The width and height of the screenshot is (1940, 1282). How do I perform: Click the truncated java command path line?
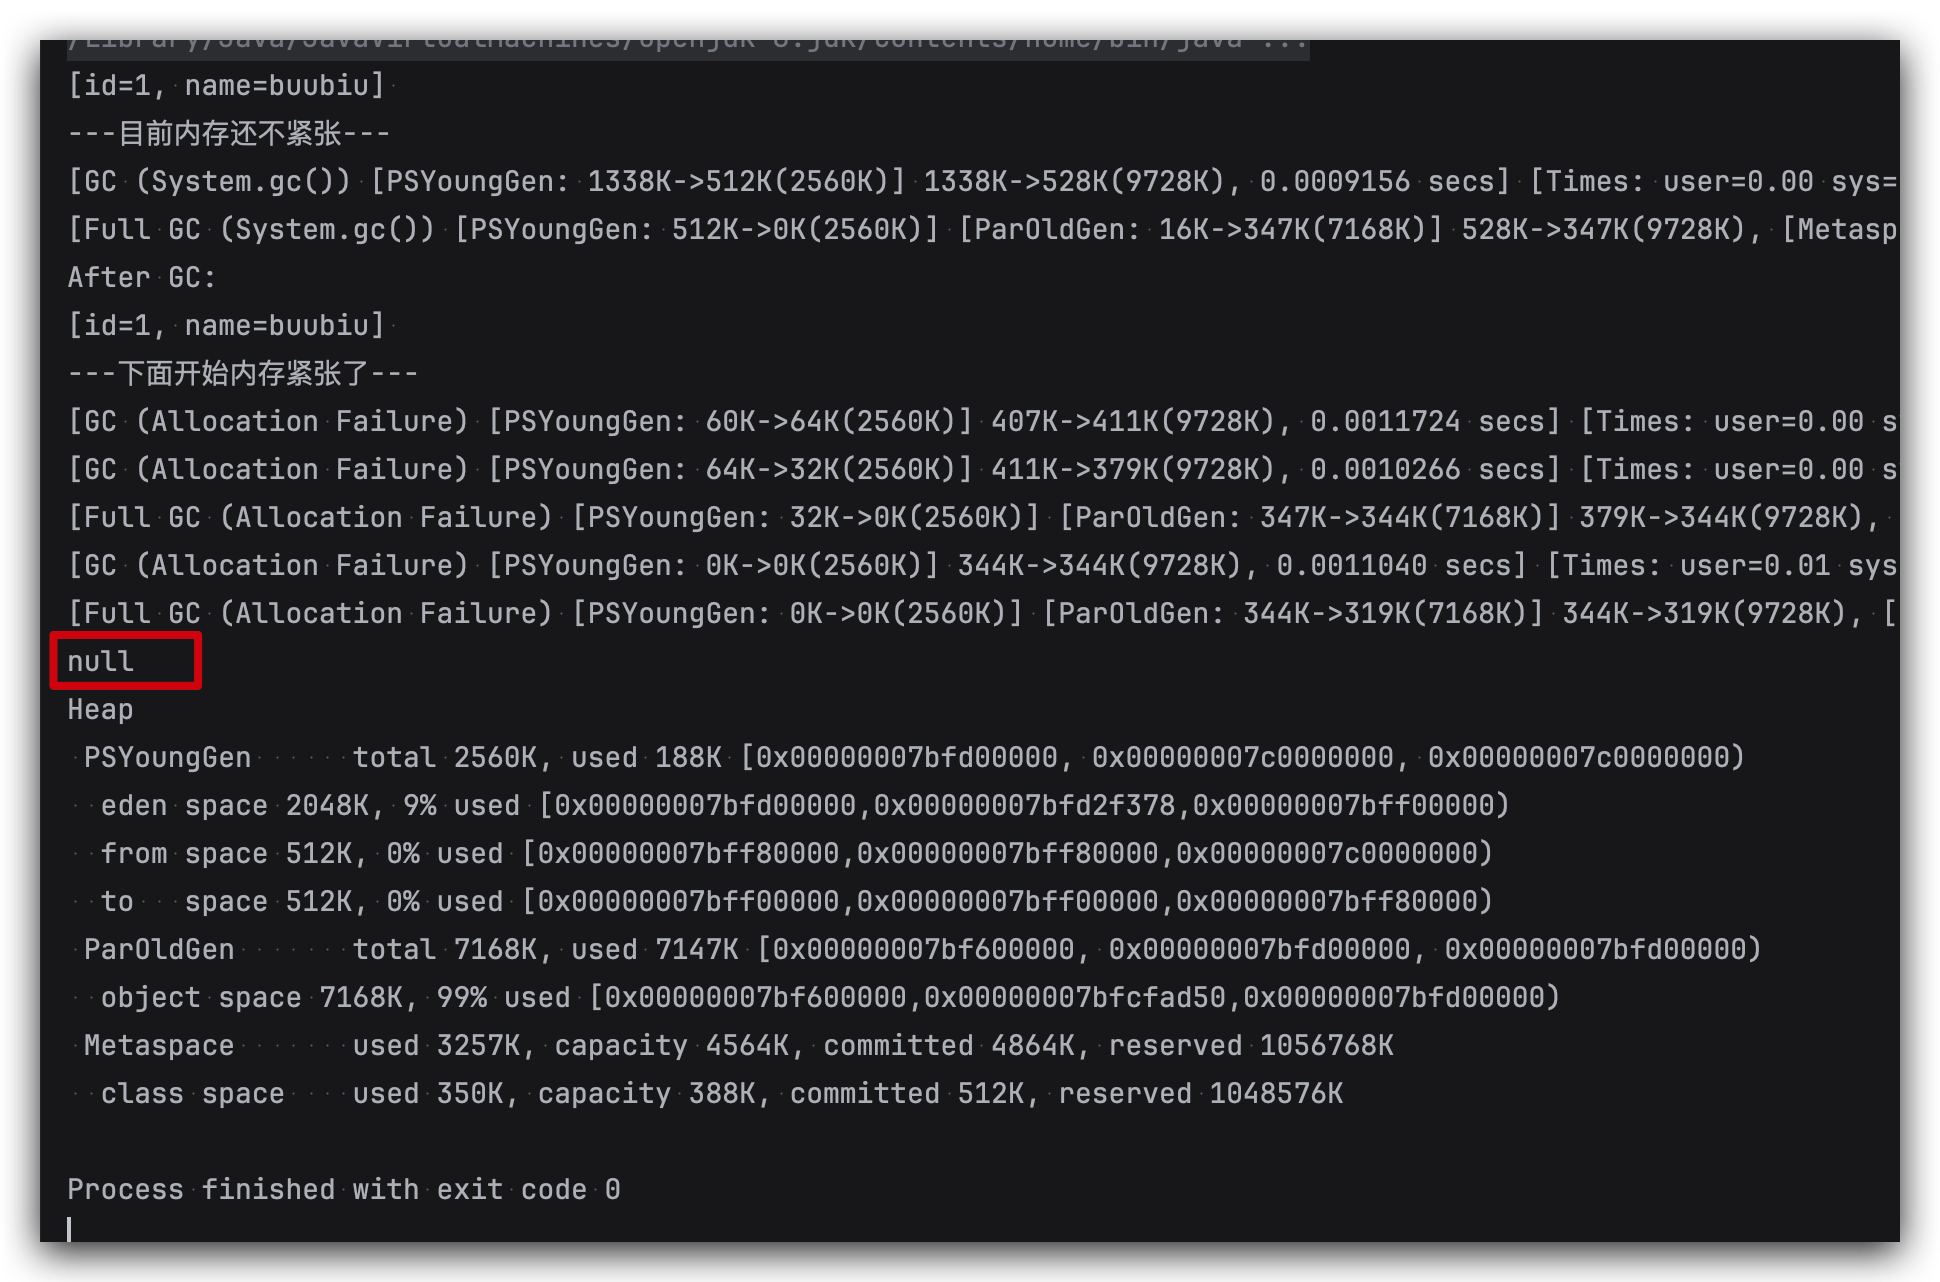pos(688,42)
